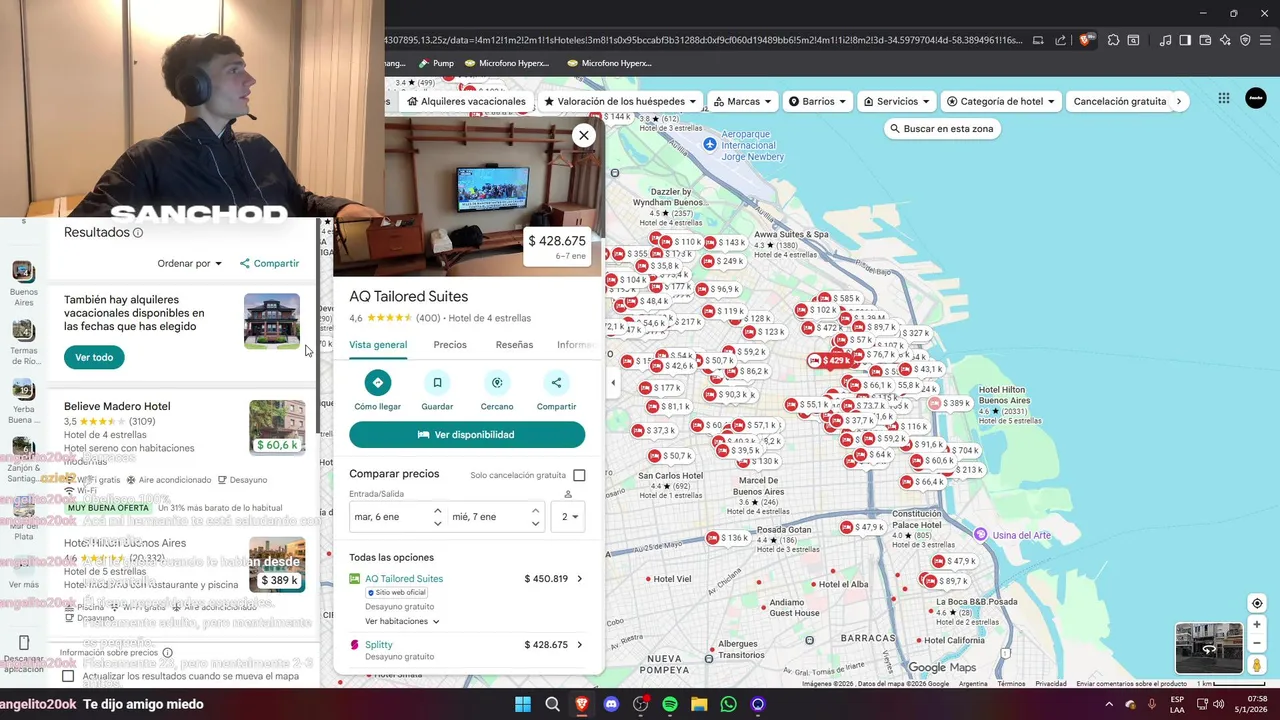
Task: Click the Compartir icon in hotel panel
Action: pos(556,382)
